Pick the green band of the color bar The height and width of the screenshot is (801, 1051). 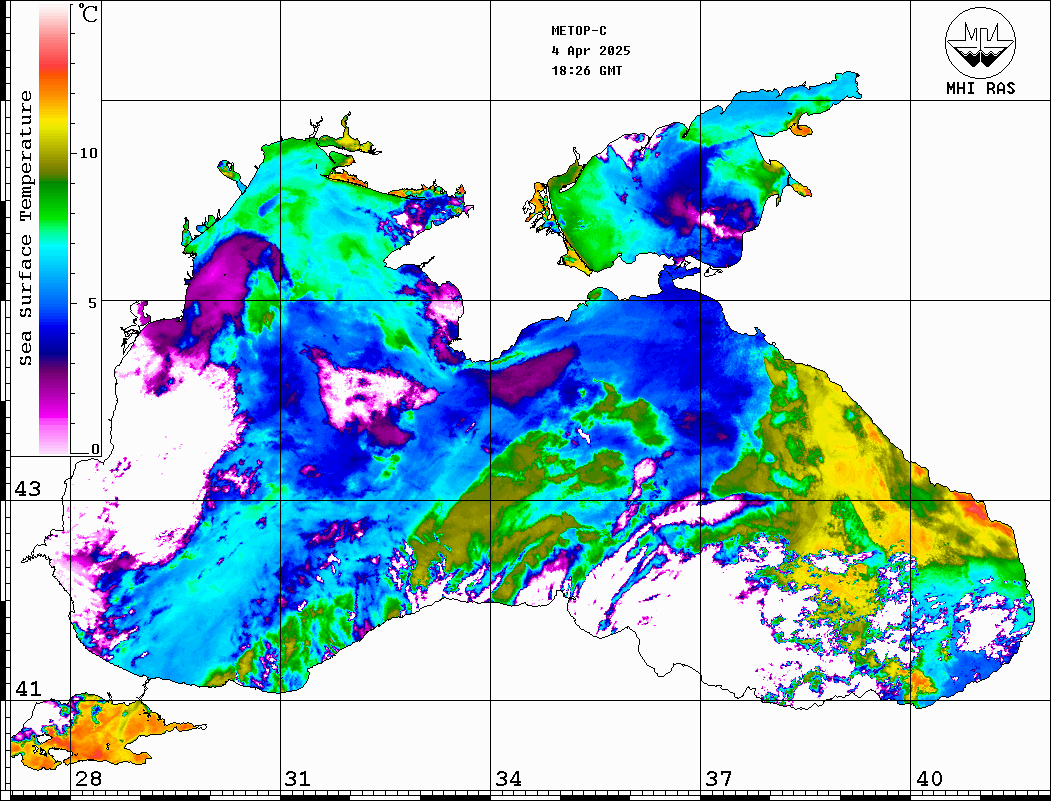point(53,185)
